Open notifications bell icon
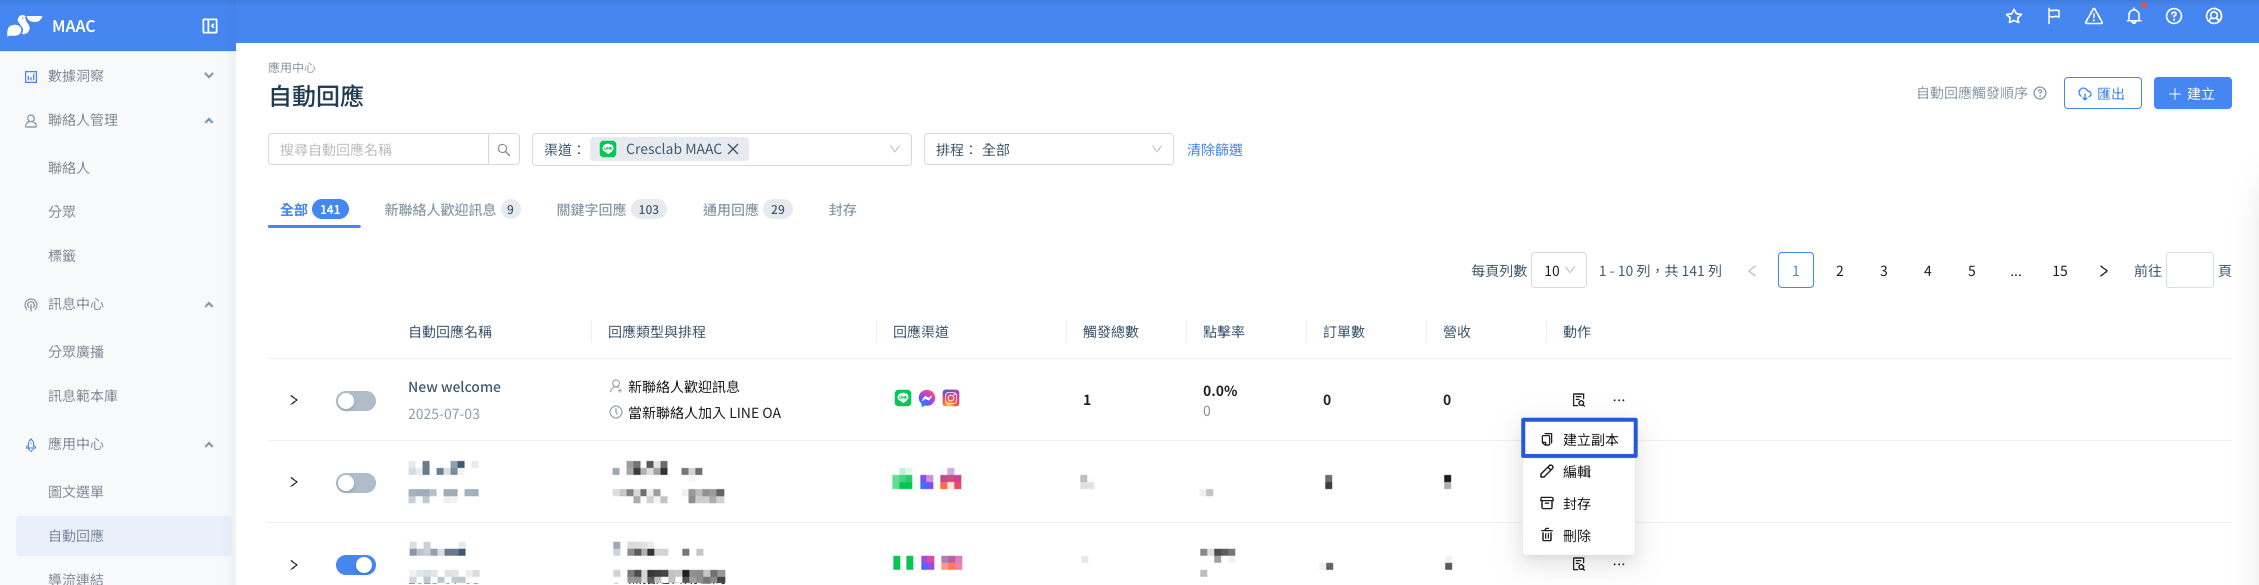 2134,16
